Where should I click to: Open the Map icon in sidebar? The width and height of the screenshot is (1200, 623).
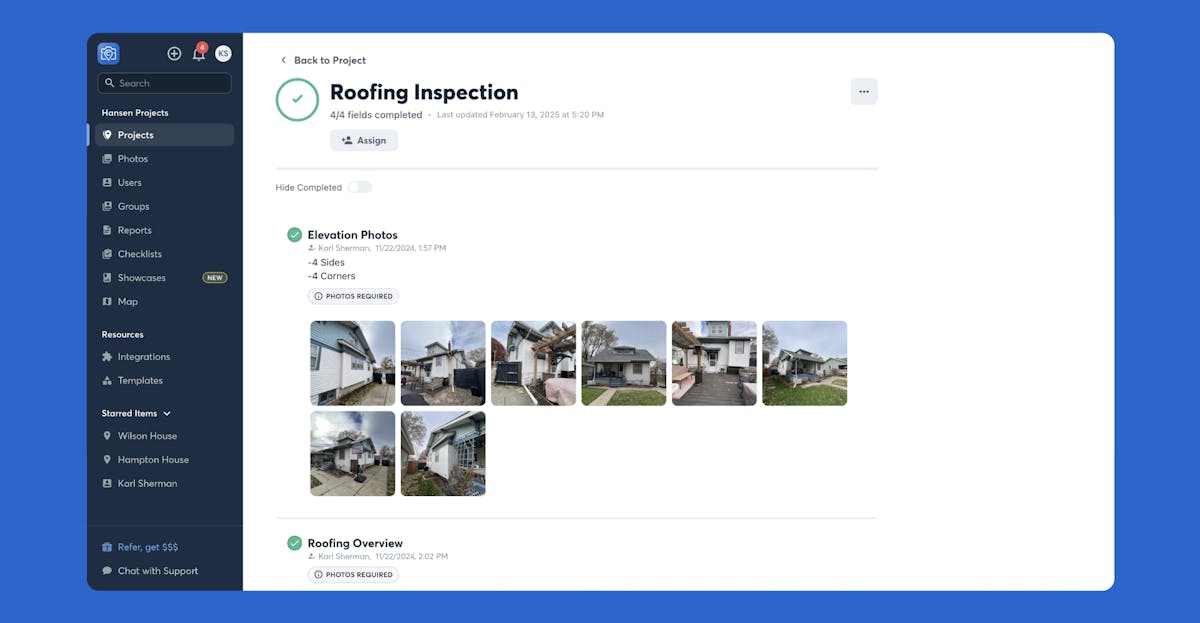point(107,302)
